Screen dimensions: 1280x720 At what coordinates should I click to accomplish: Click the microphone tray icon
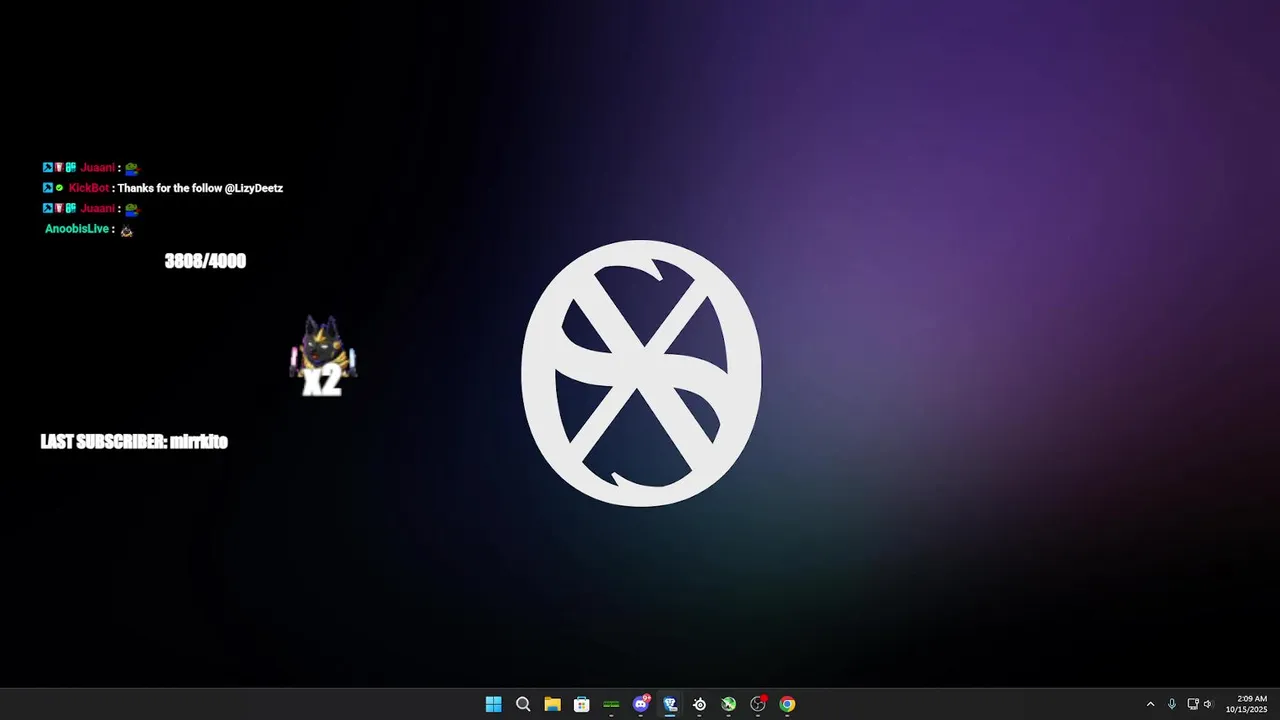coord(1172,704)
